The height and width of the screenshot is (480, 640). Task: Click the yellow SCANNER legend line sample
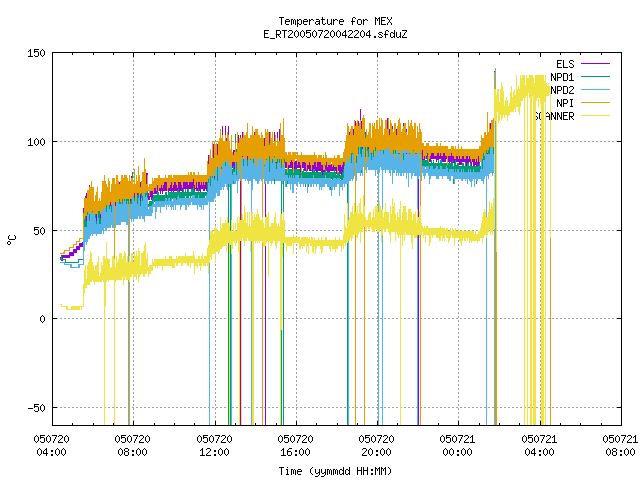595,116
